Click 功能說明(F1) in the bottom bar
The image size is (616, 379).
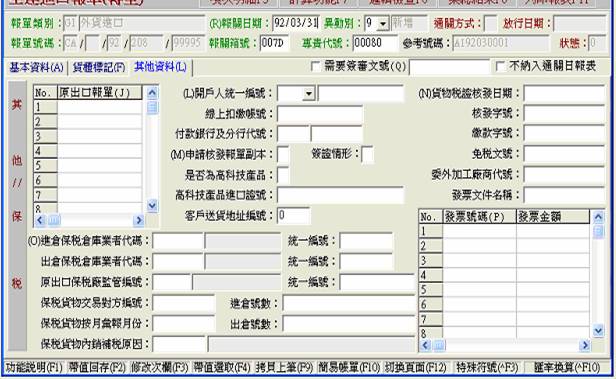pyautogui.click(x=34, y=368)
